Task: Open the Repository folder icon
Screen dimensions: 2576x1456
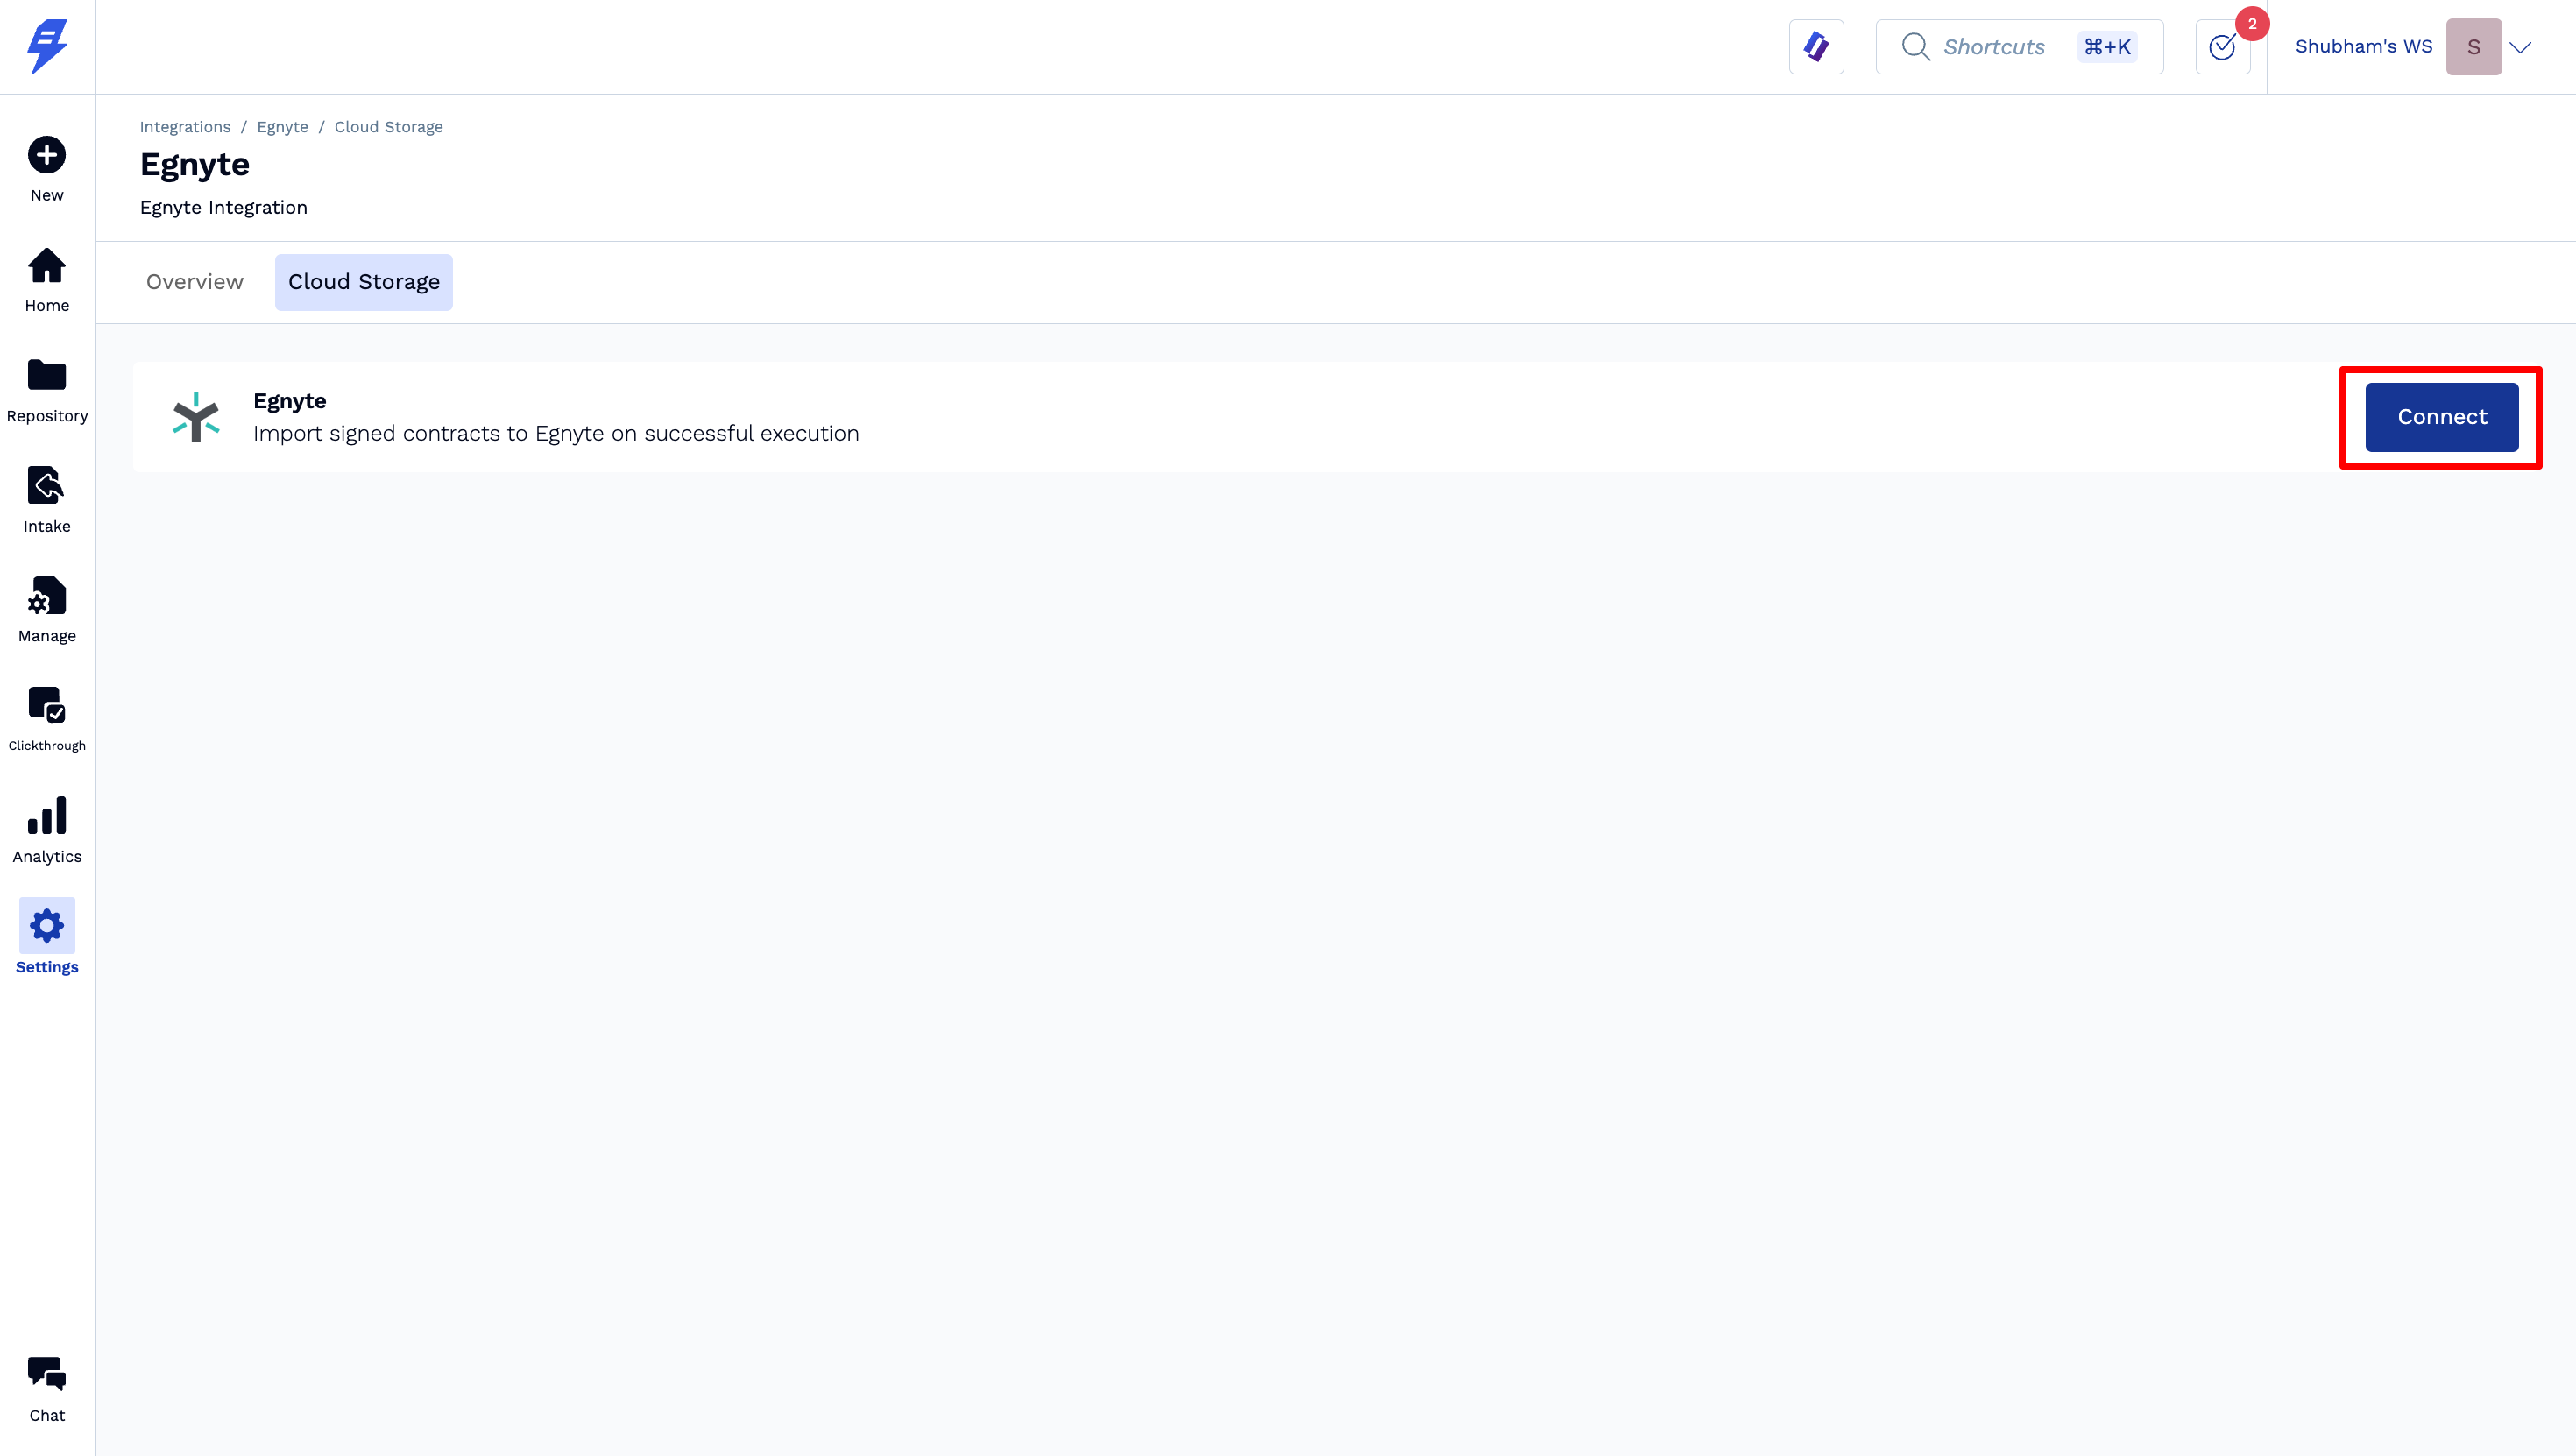Action: click(x=47, y=376)
